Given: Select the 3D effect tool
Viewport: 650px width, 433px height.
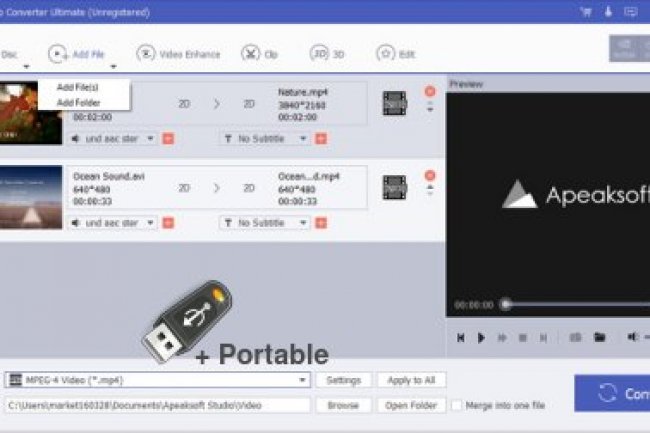Looking at the screenshot, I should pyautogui.click(x=320, y=53).
